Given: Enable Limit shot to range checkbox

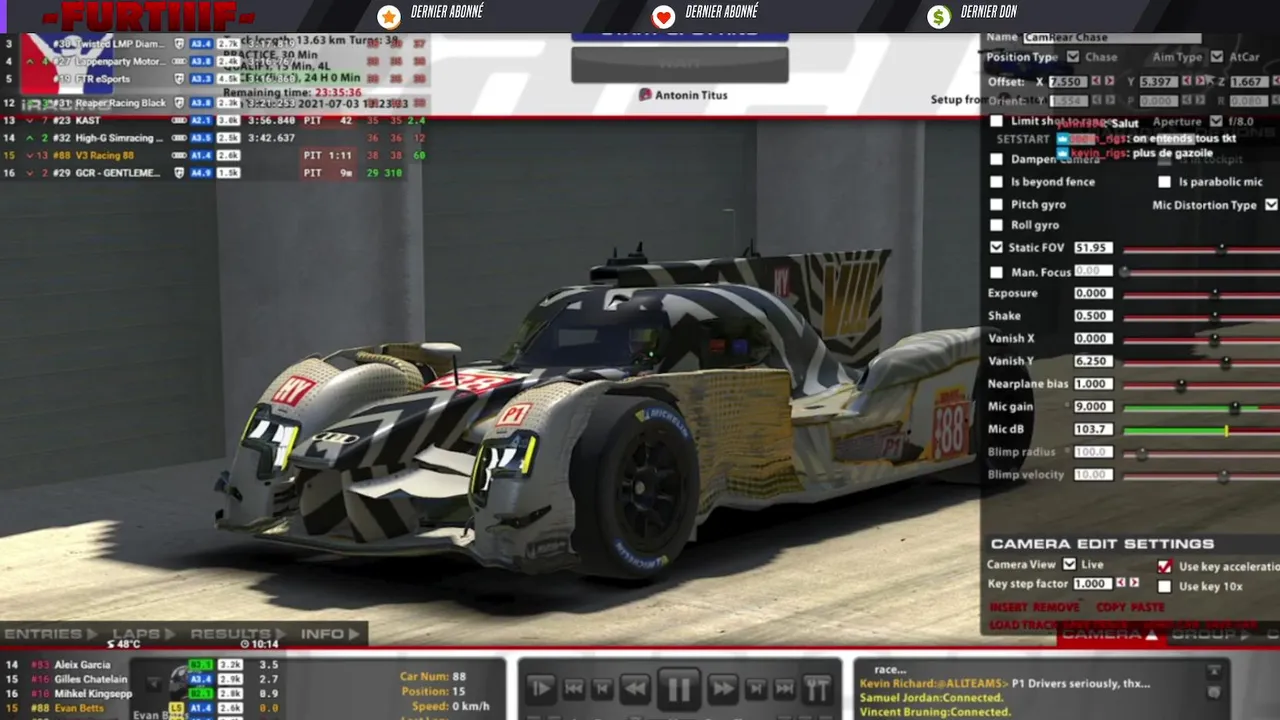Looking at the screenshot, I should coord(996,121).
